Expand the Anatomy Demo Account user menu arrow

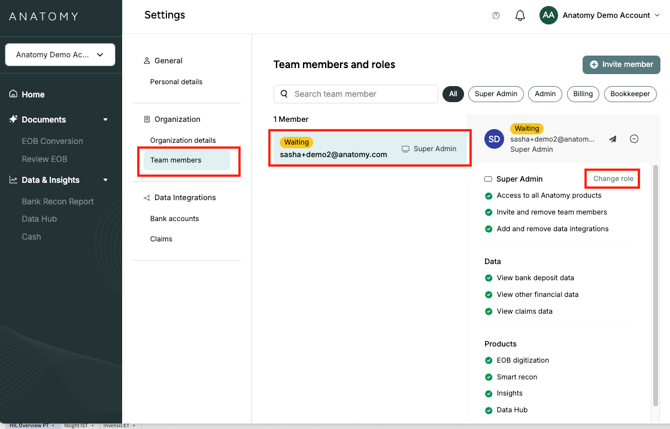(657, 15)
